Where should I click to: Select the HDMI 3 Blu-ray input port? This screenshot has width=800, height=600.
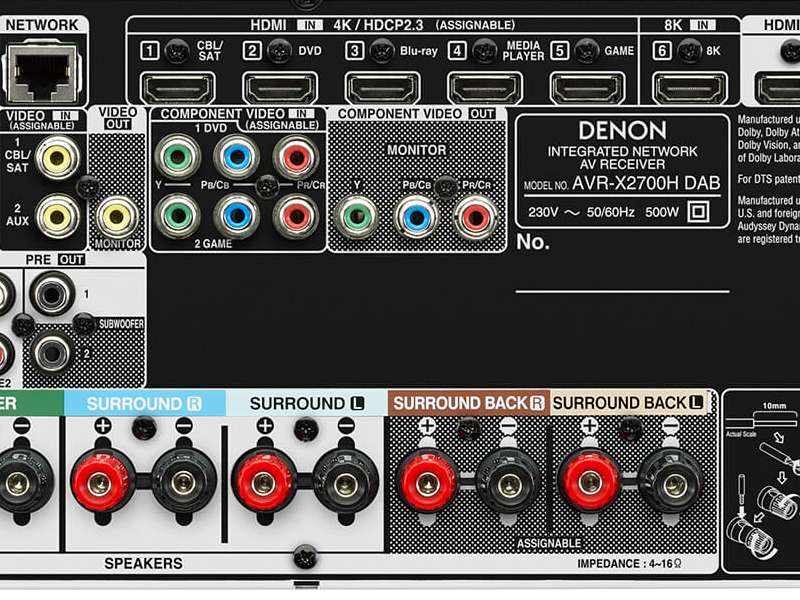pos(383,88)
